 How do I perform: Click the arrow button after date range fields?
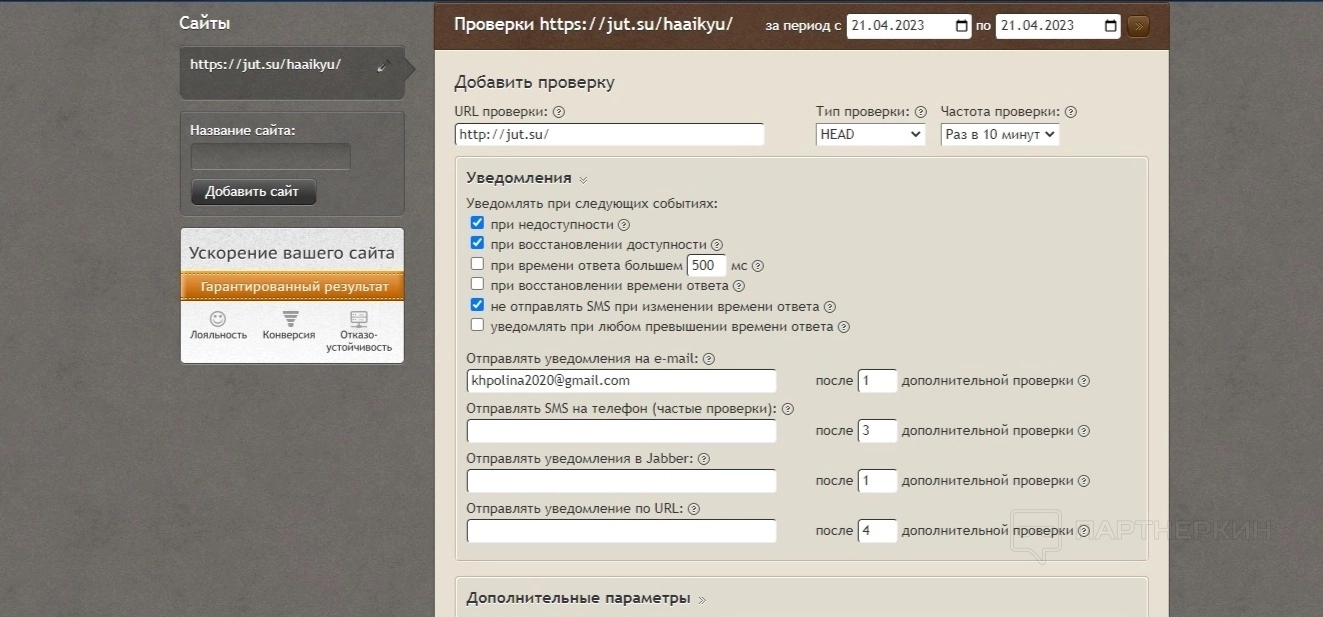coord(1138,26)
